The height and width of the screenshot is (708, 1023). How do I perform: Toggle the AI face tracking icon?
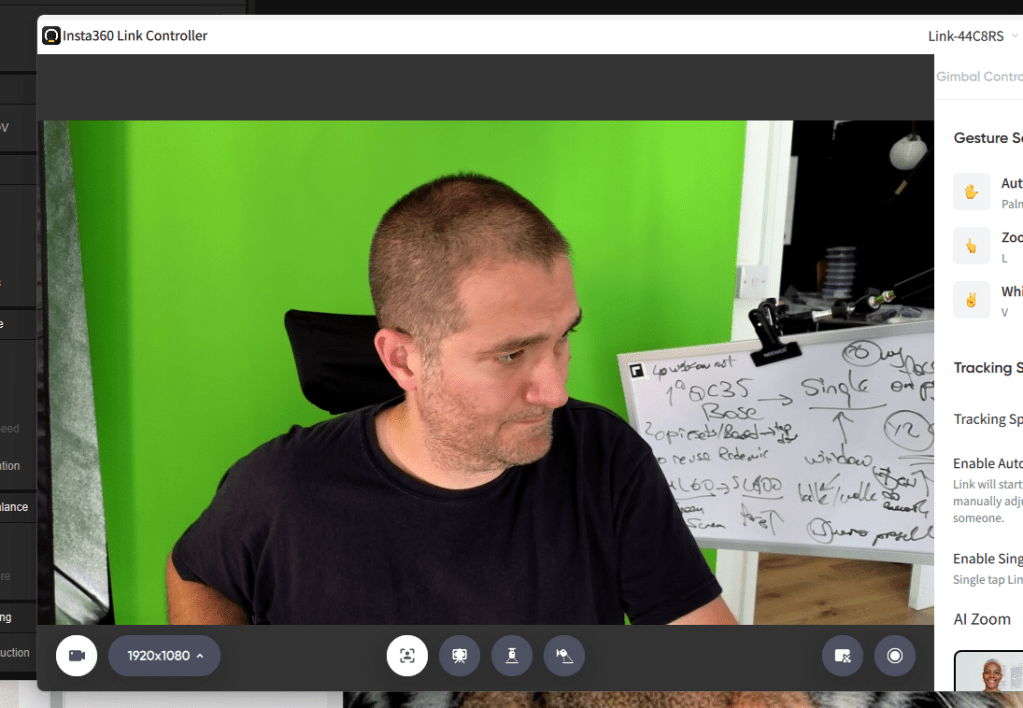pos(407,655)
